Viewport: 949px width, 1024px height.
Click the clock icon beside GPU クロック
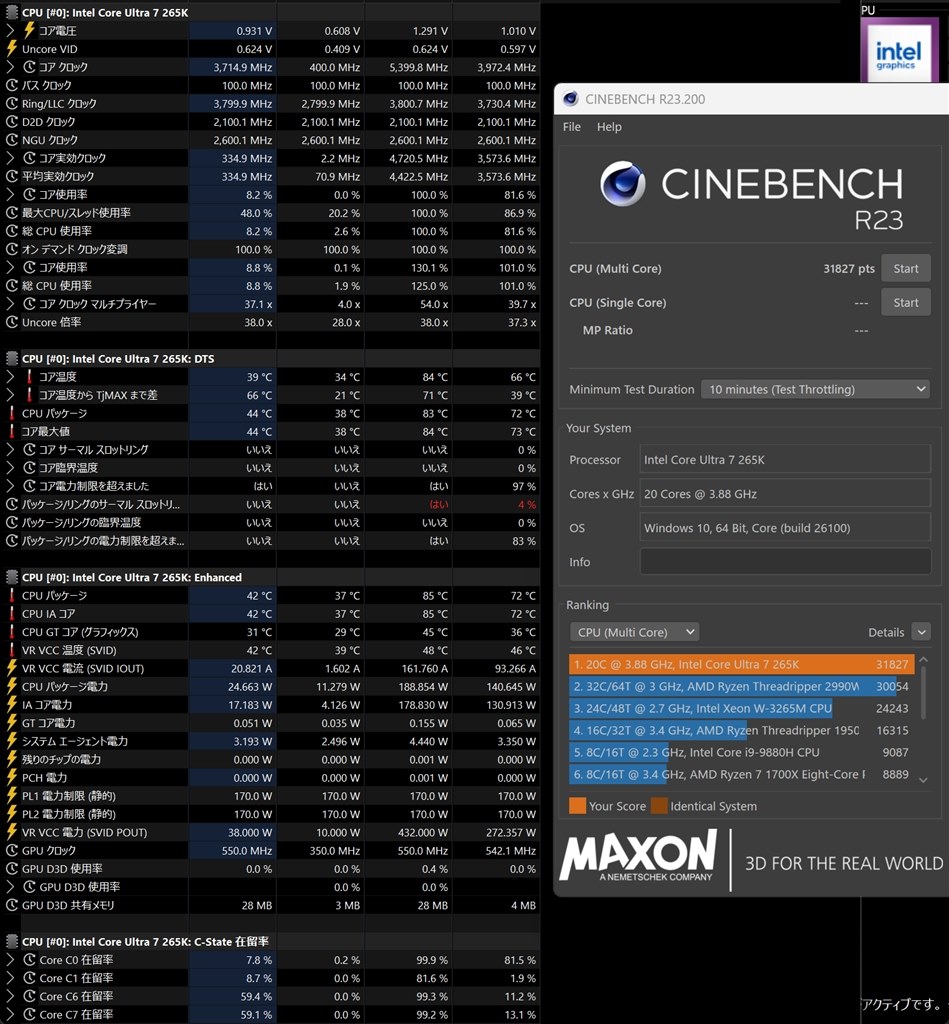(12, 851)
